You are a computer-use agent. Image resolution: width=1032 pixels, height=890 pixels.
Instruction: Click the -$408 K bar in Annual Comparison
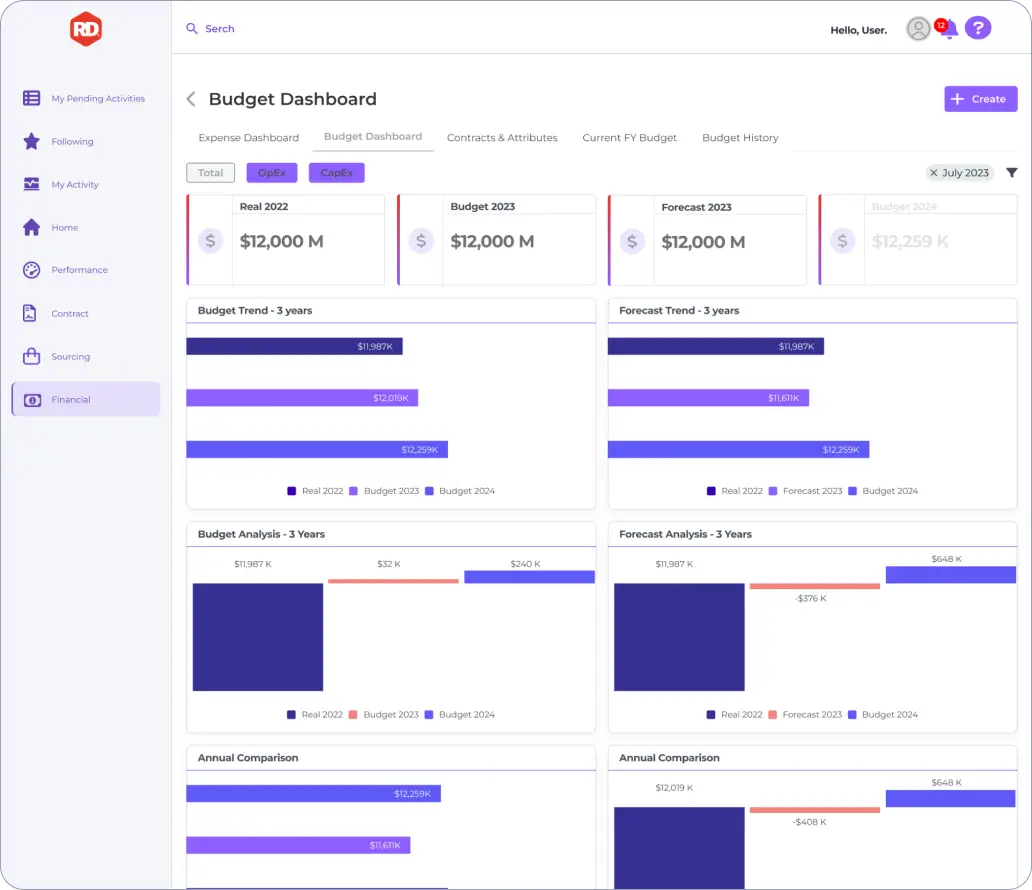click(815, 810)
